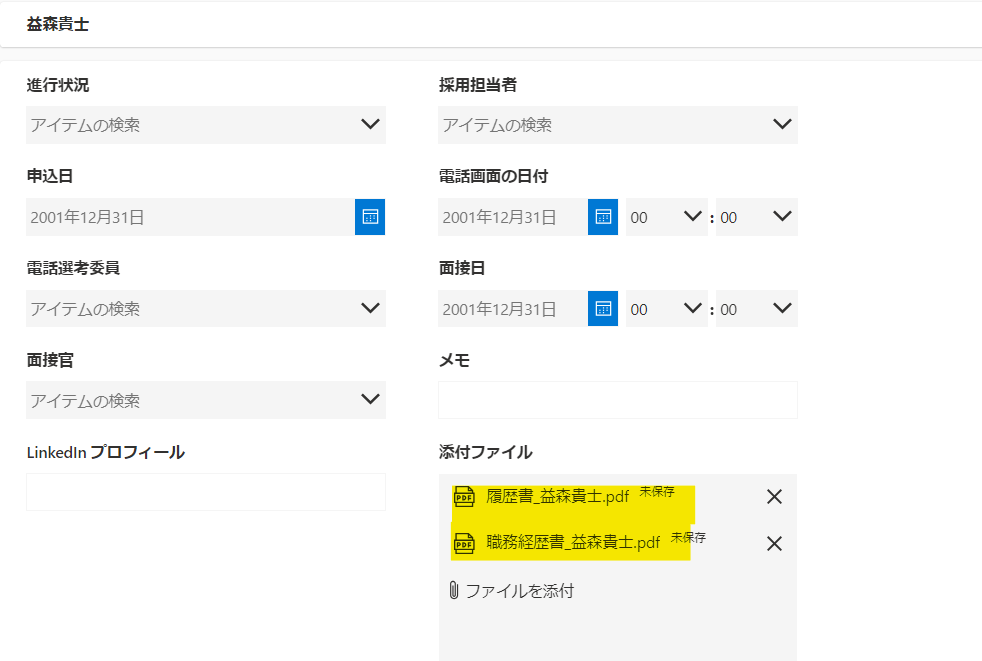The image size is (982, 661).
Task: Click the paperclip attach icon
Action: [x=454, y=590]
